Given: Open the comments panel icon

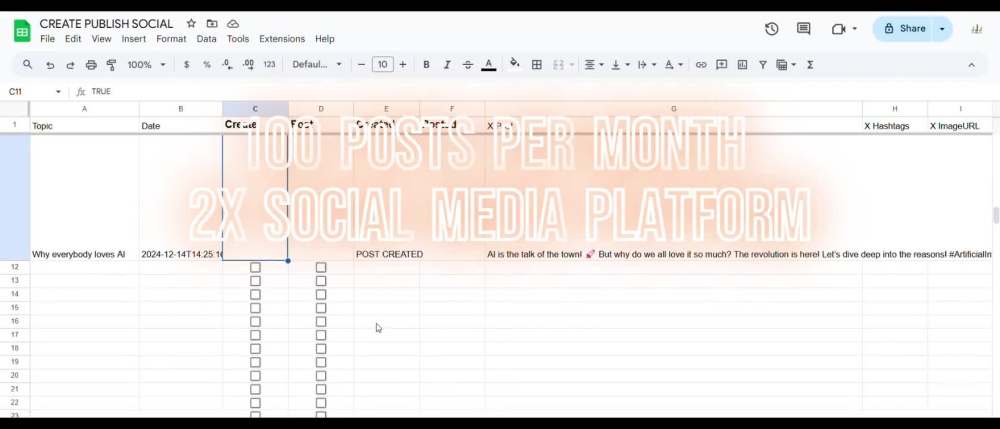Looking at the screenshot, I should click(804, 29).
